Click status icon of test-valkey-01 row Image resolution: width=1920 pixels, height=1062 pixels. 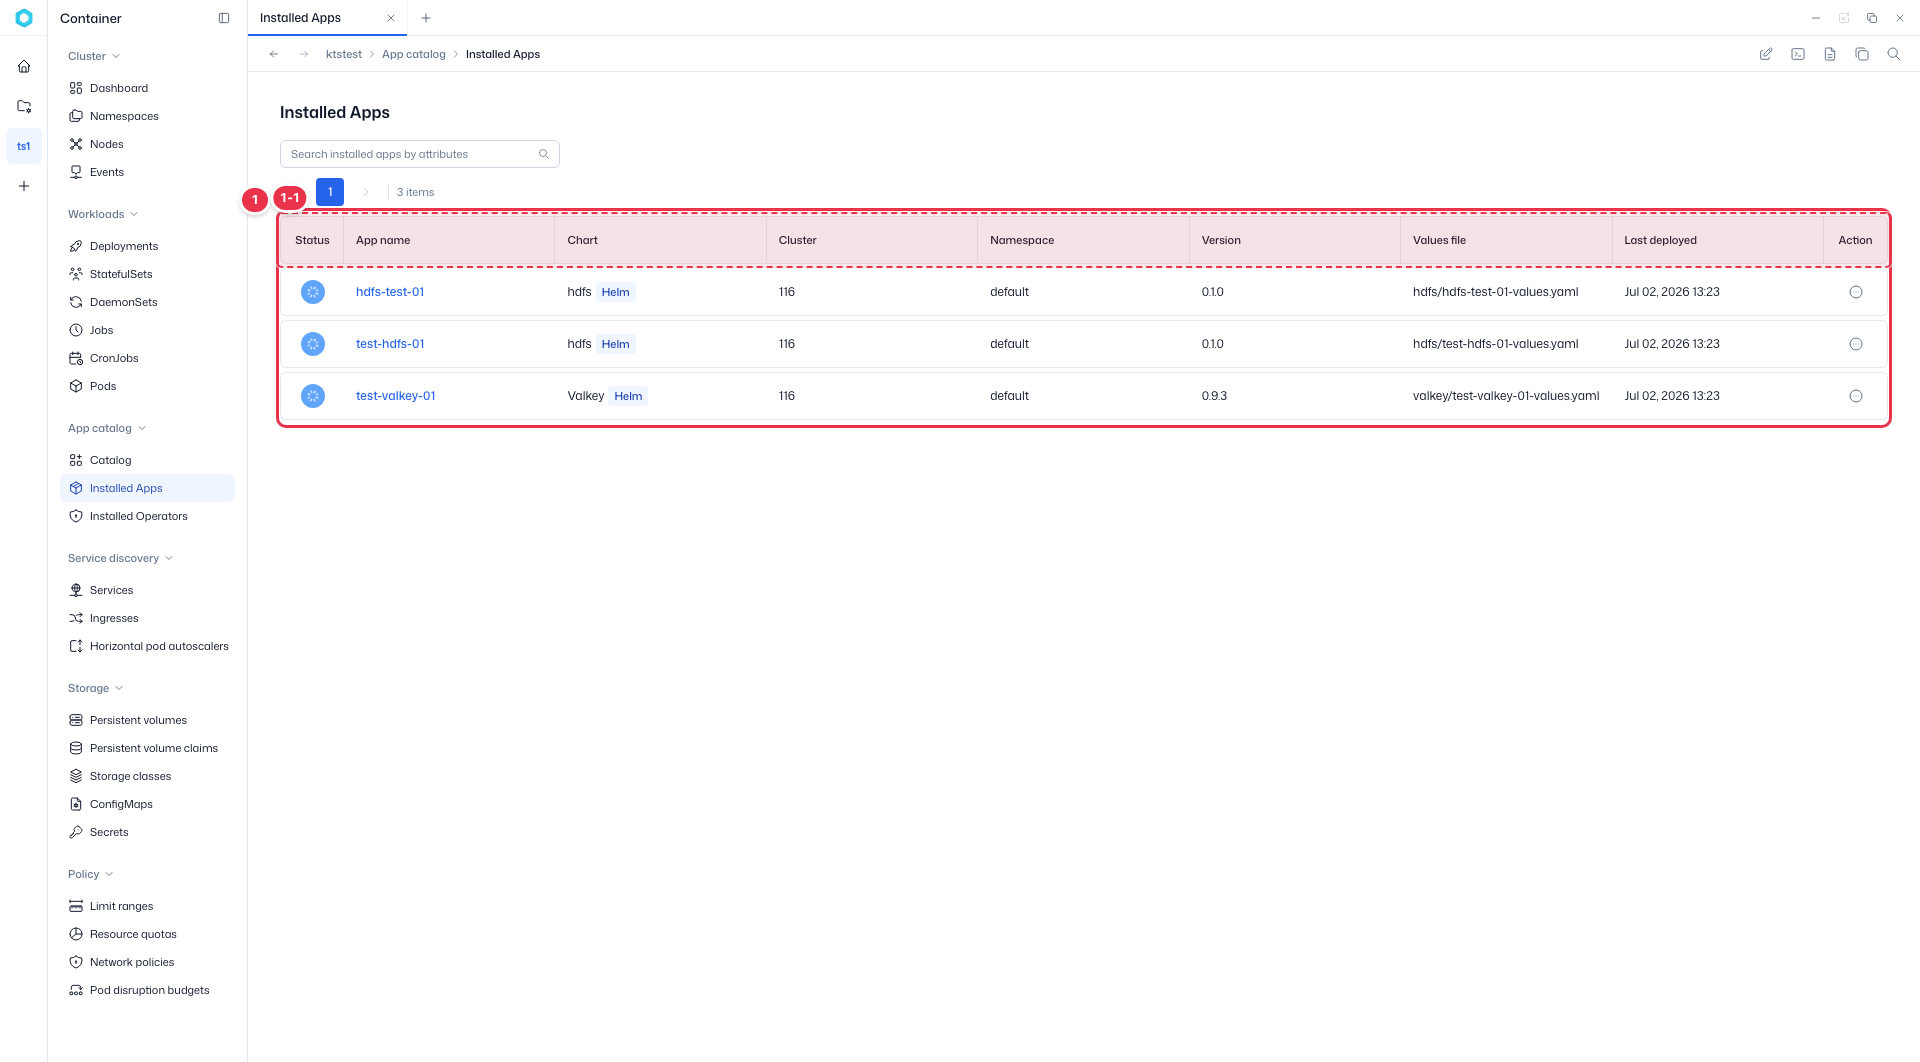pyautogui.click(x=313, y=396)
